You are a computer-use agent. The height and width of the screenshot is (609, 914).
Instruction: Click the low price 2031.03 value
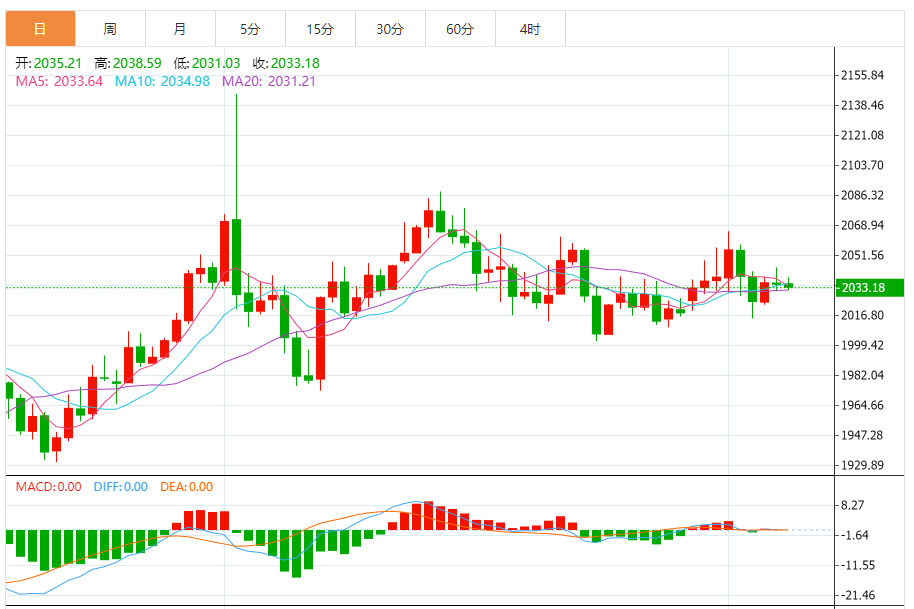click(216, 63)
